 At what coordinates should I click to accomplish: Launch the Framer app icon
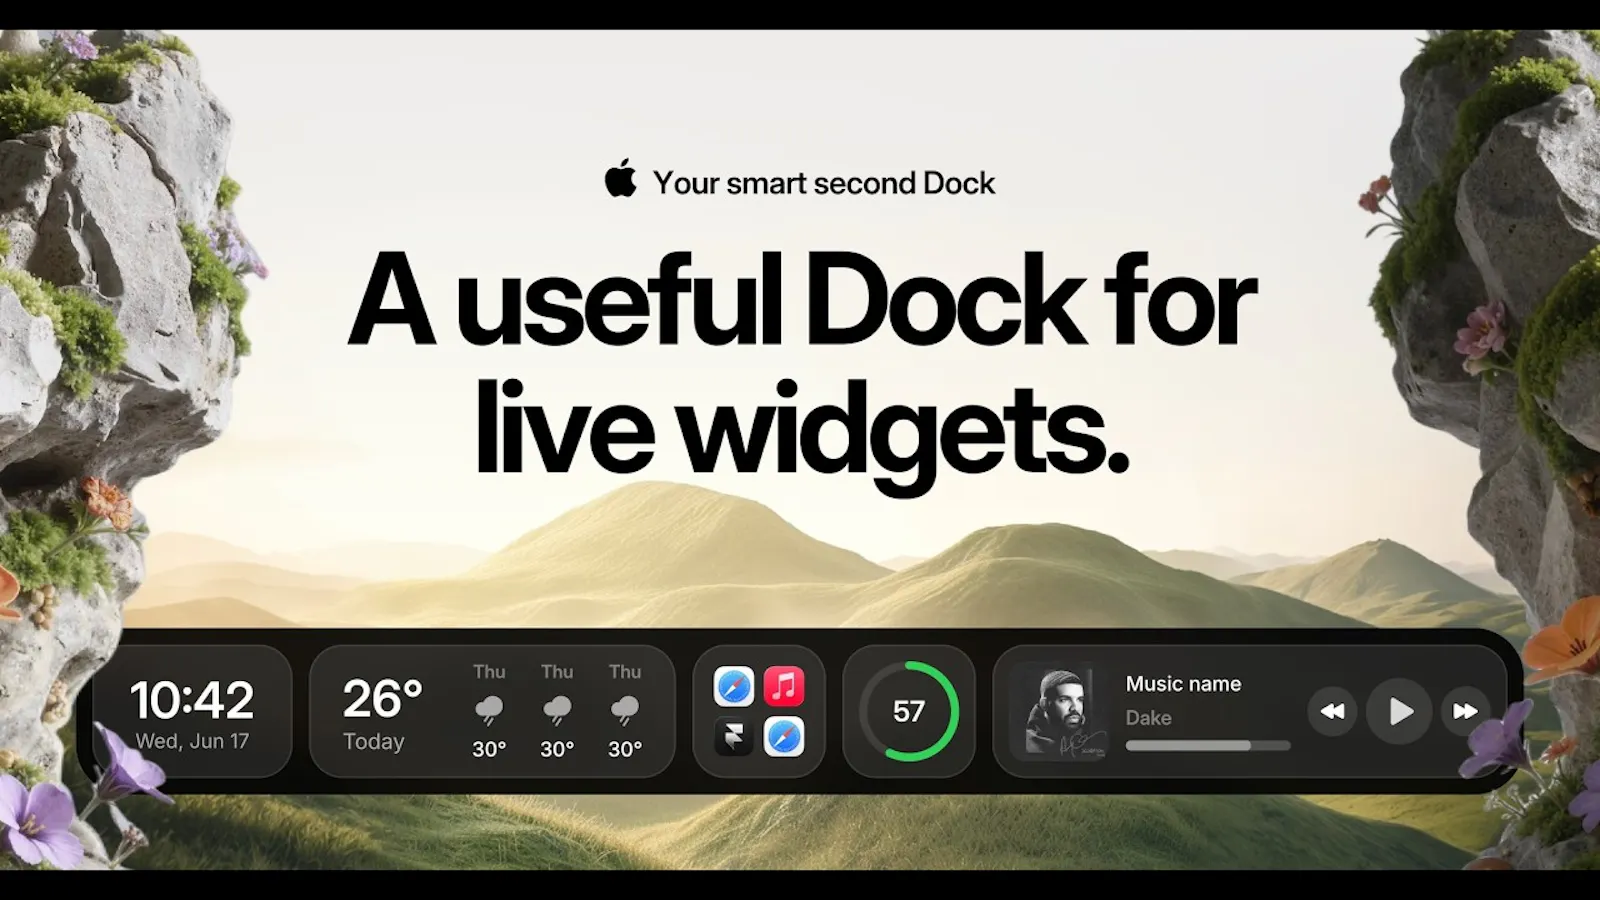coord(733,738)
